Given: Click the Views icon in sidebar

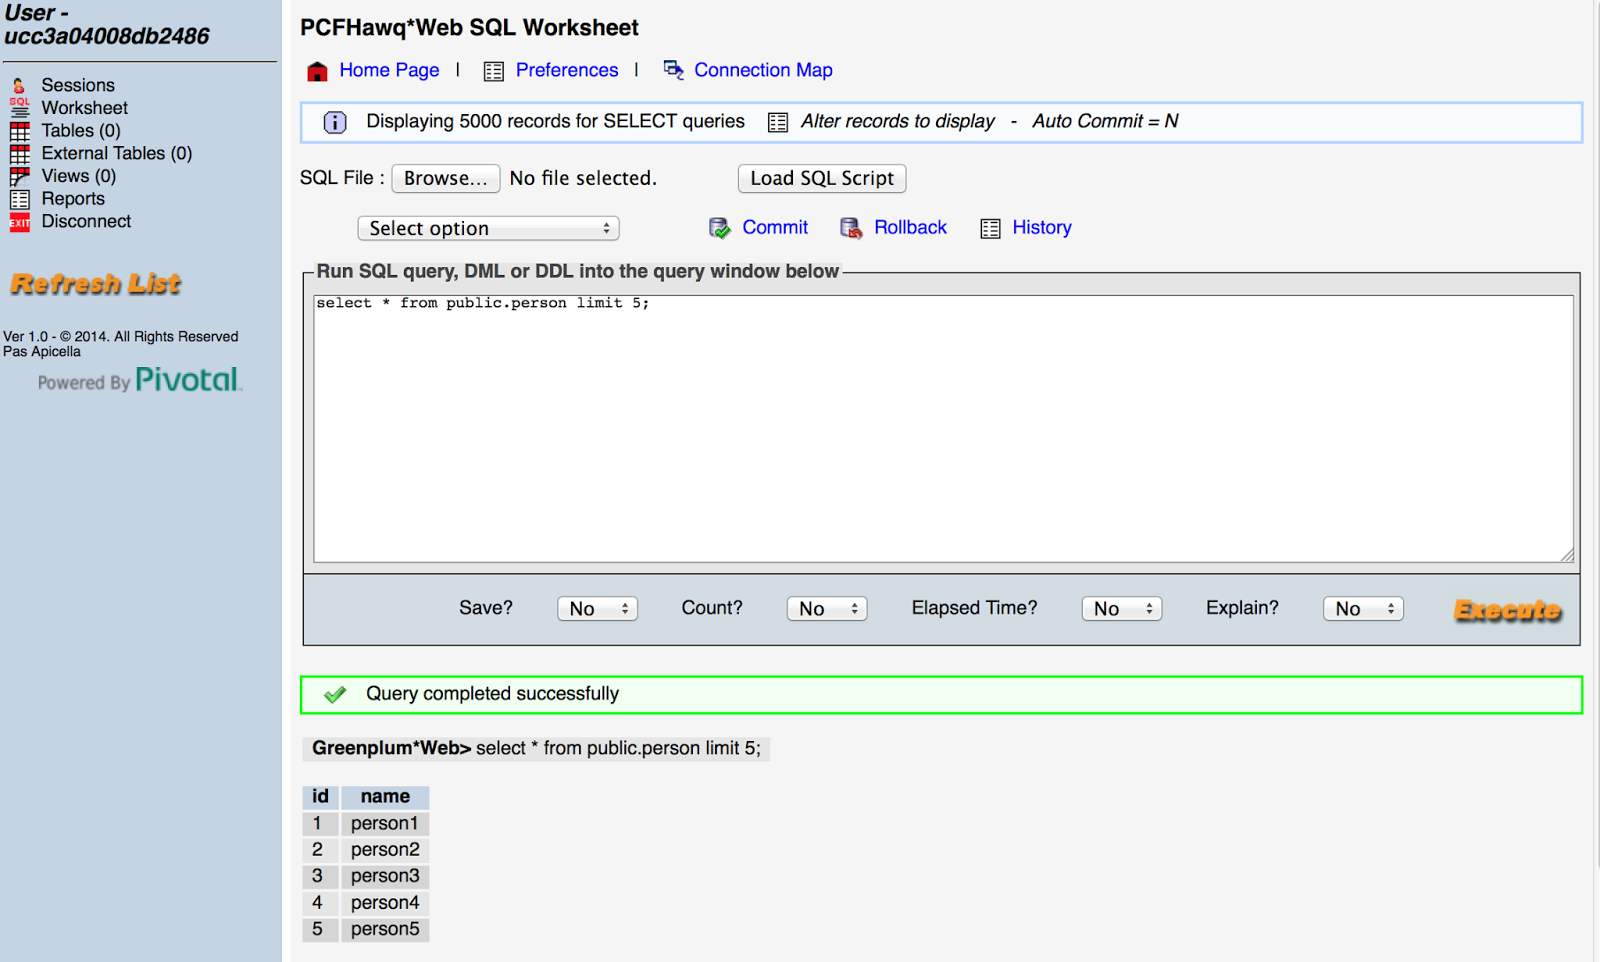Looking at the screenshot, I should (x=19, y=176).
